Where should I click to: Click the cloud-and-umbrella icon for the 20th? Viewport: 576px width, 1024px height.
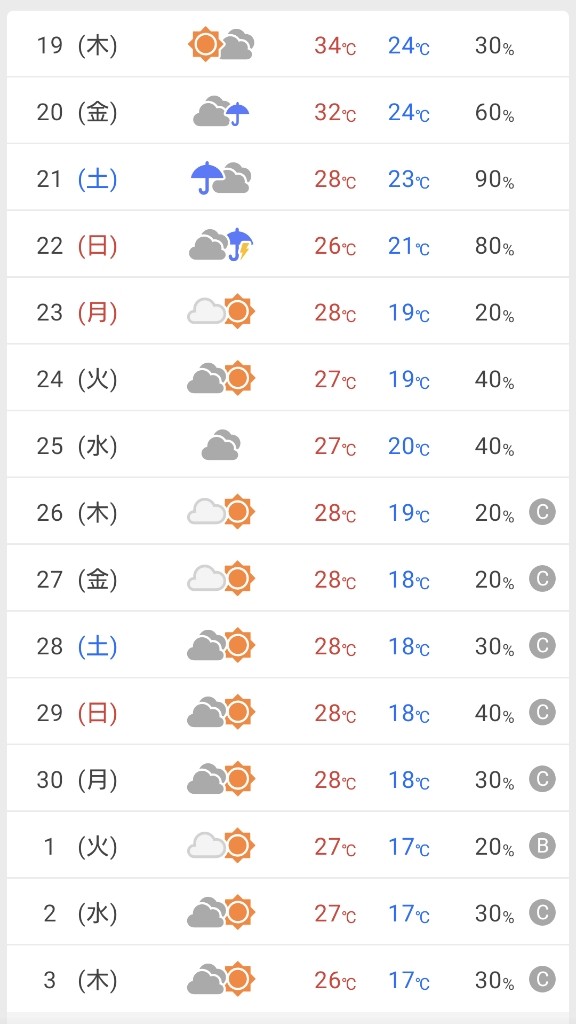coord(221,112)
